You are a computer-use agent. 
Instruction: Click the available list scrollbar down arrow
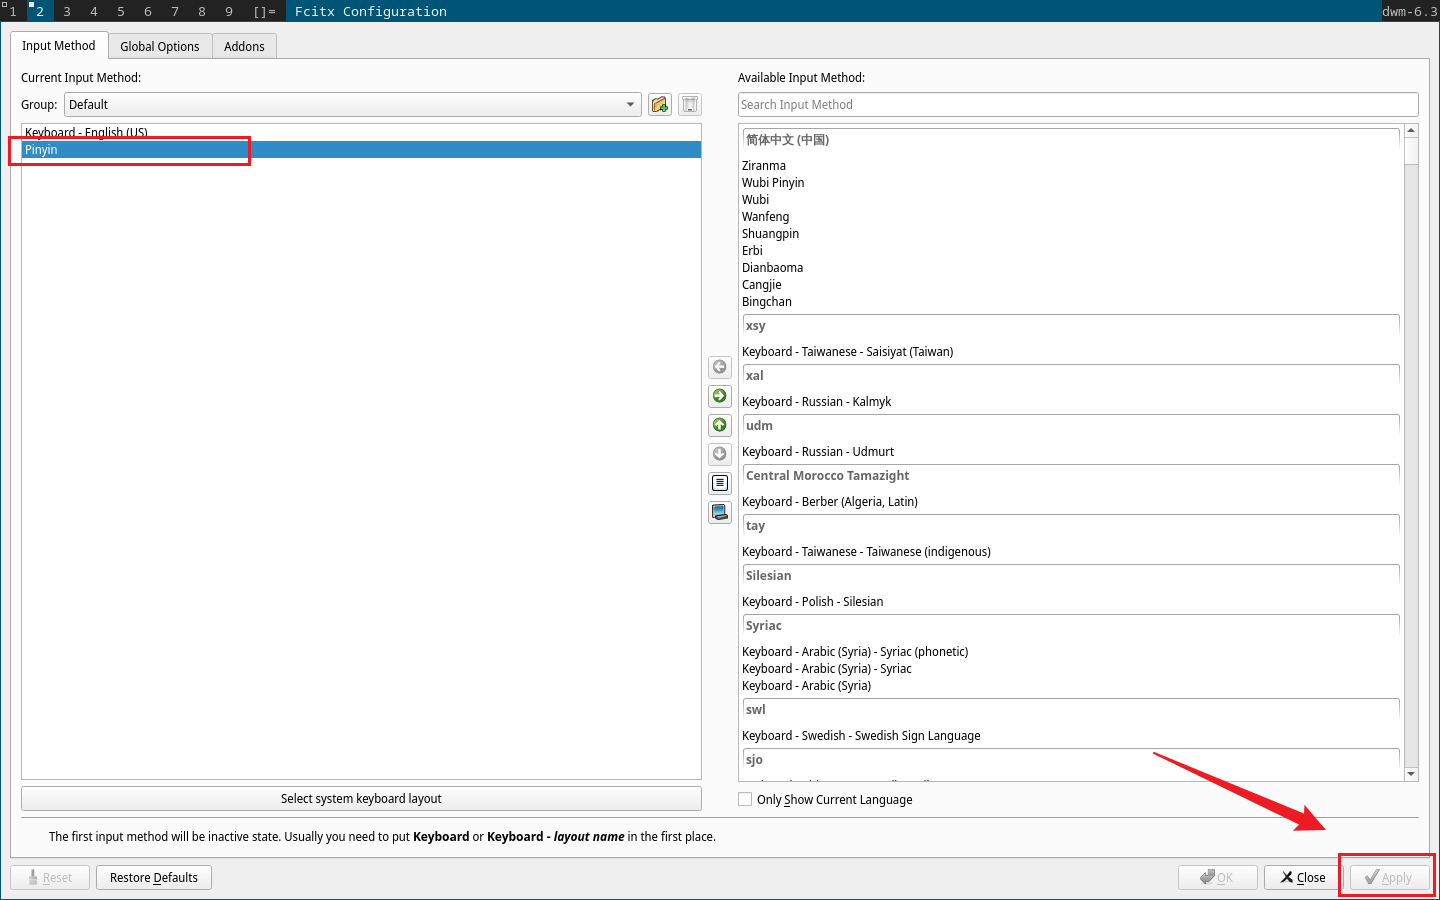[x=1411, y=774]
